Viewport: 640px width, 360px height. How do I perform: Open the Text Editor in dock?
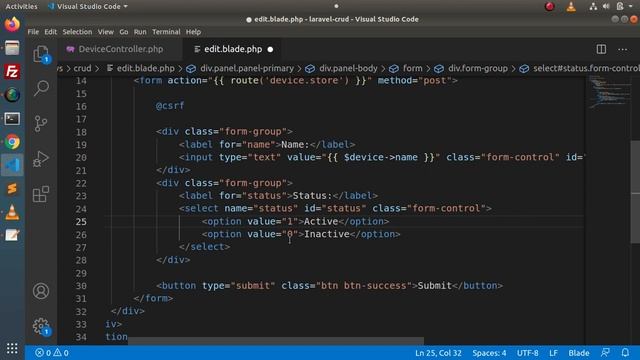(x=12, y=236)
